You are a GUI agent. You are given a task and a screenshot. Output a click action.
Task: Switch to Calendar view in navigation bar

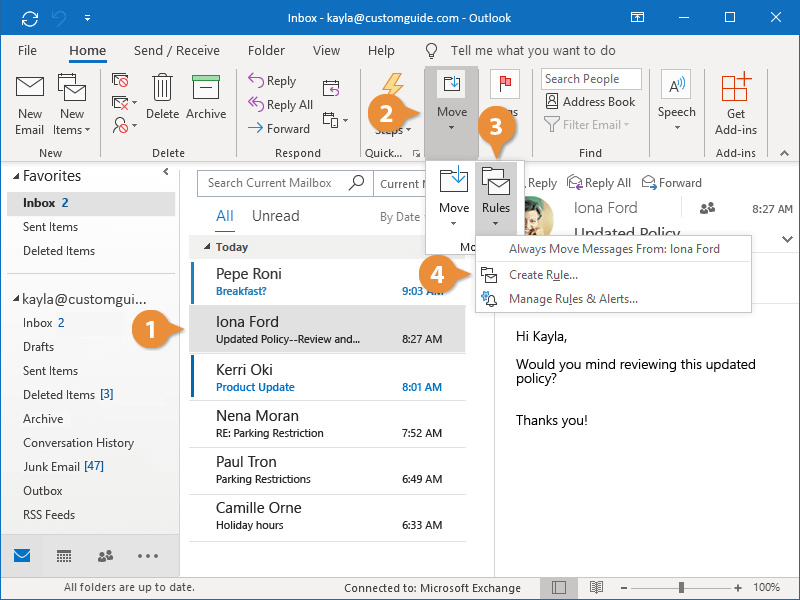click(64, 556)
